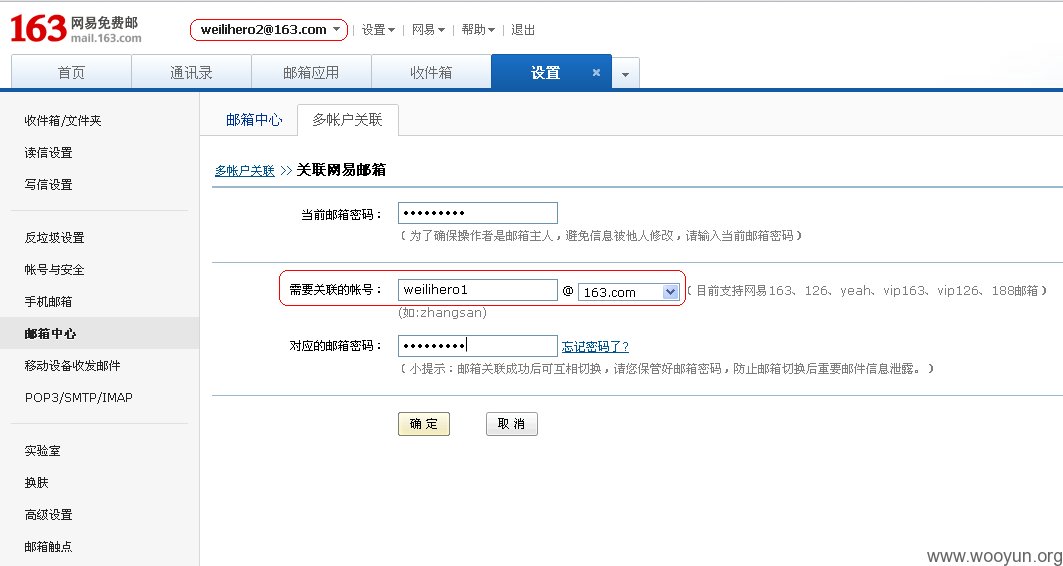Open 读信设置 in the sidebar

click(x=48, y=153)
